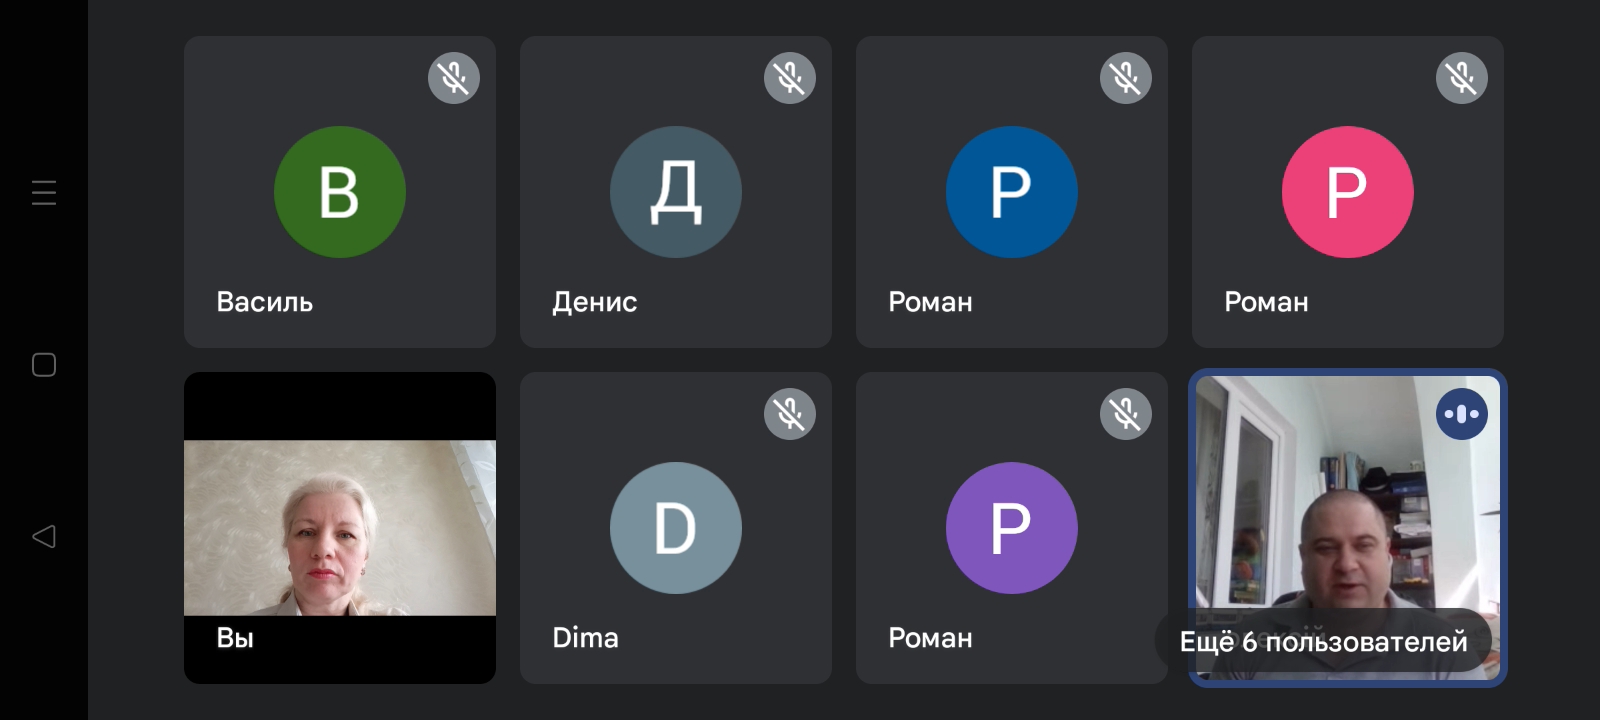Image resolution: width=1600 pixels, height=720 pixels.
Task: Open Android recent apps with three-line button
Action: [44, 192]
